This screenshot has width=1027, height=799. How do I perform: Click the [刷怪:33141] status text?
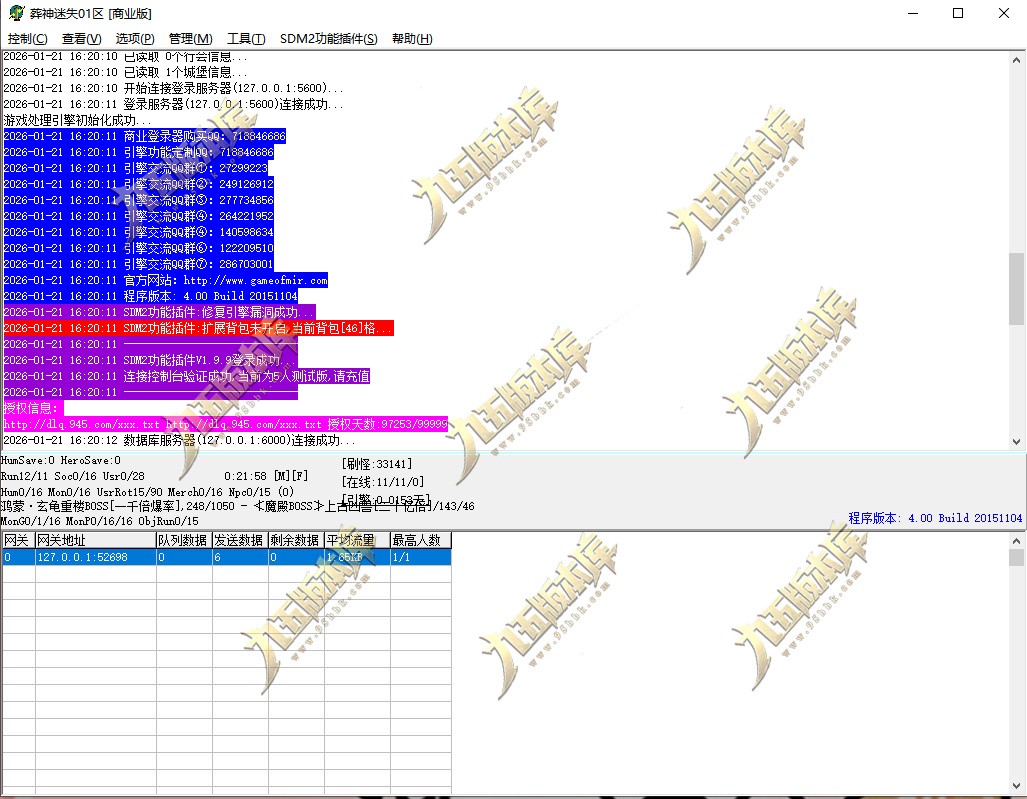point(377,464)
